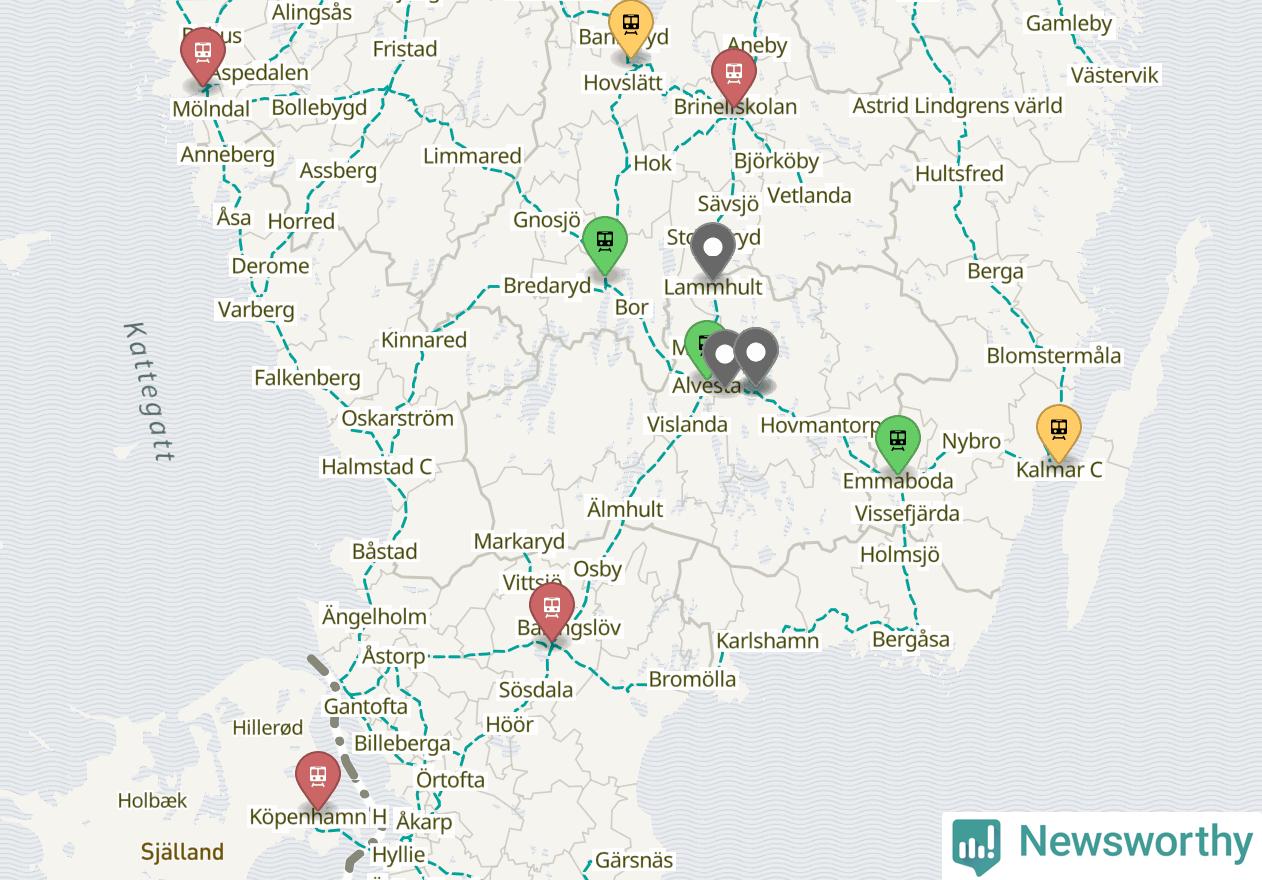The width and height of the screenshot is (1262, 880).
Task: Click the red train marker at Mölndal
Action: pyautogui.click(x=203, y=55)
